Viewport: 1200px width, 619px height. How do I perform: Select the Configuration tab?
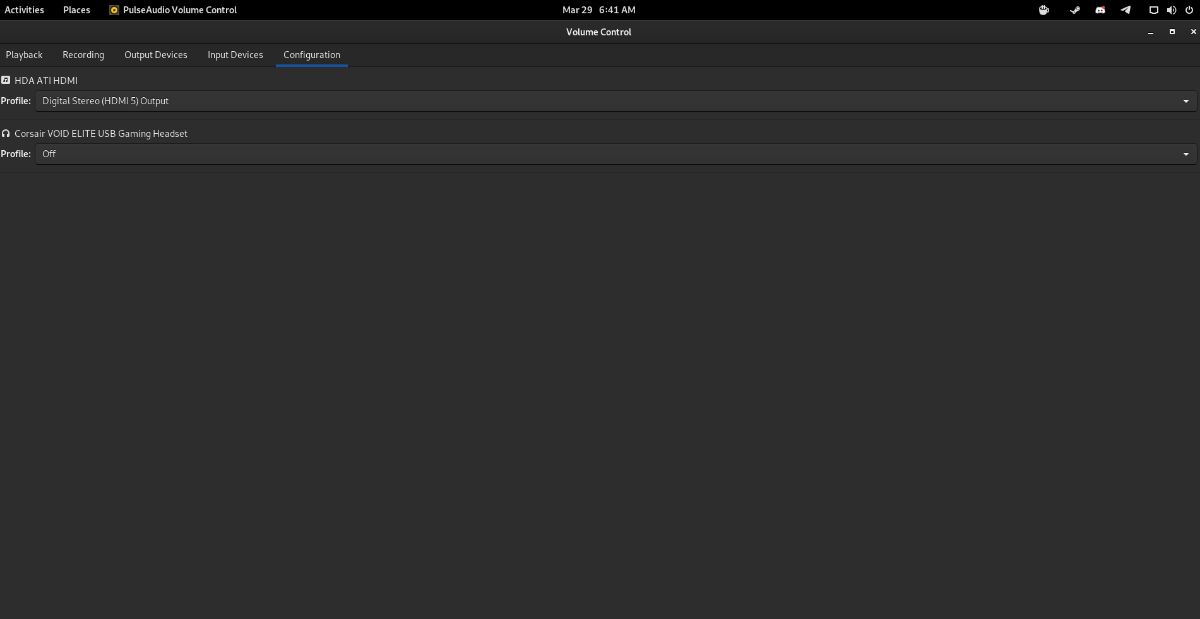pos(312,55)
